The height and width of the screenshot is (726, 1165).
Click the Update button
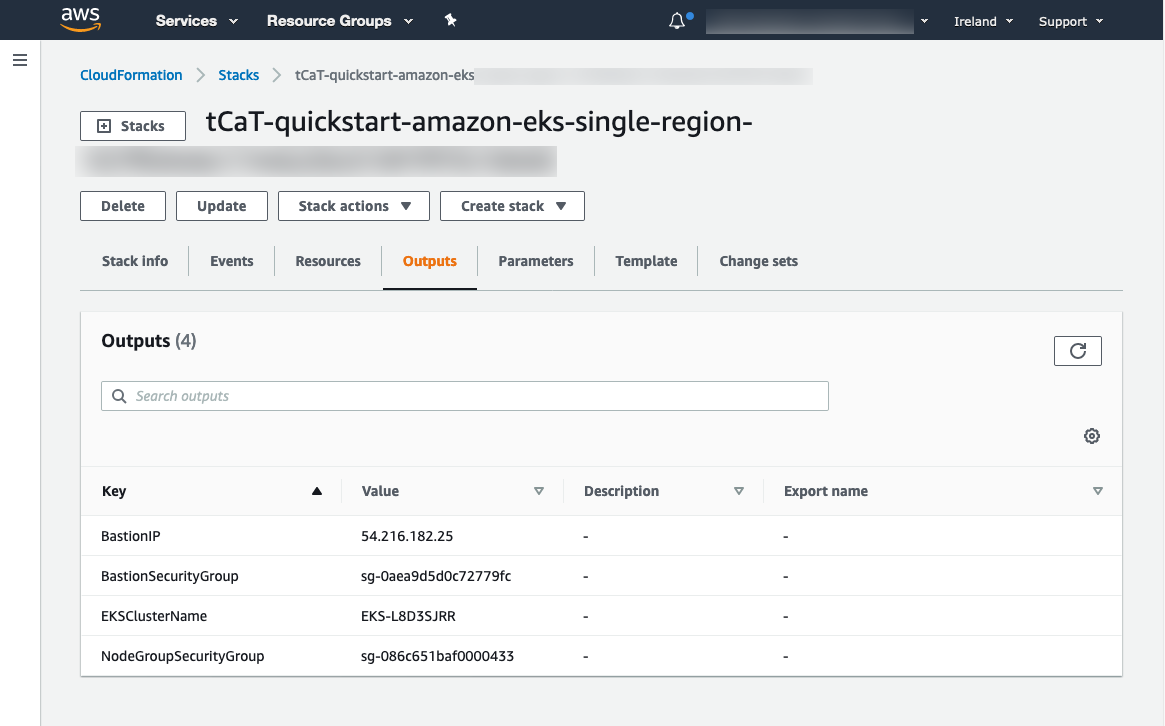pos(221,206)
